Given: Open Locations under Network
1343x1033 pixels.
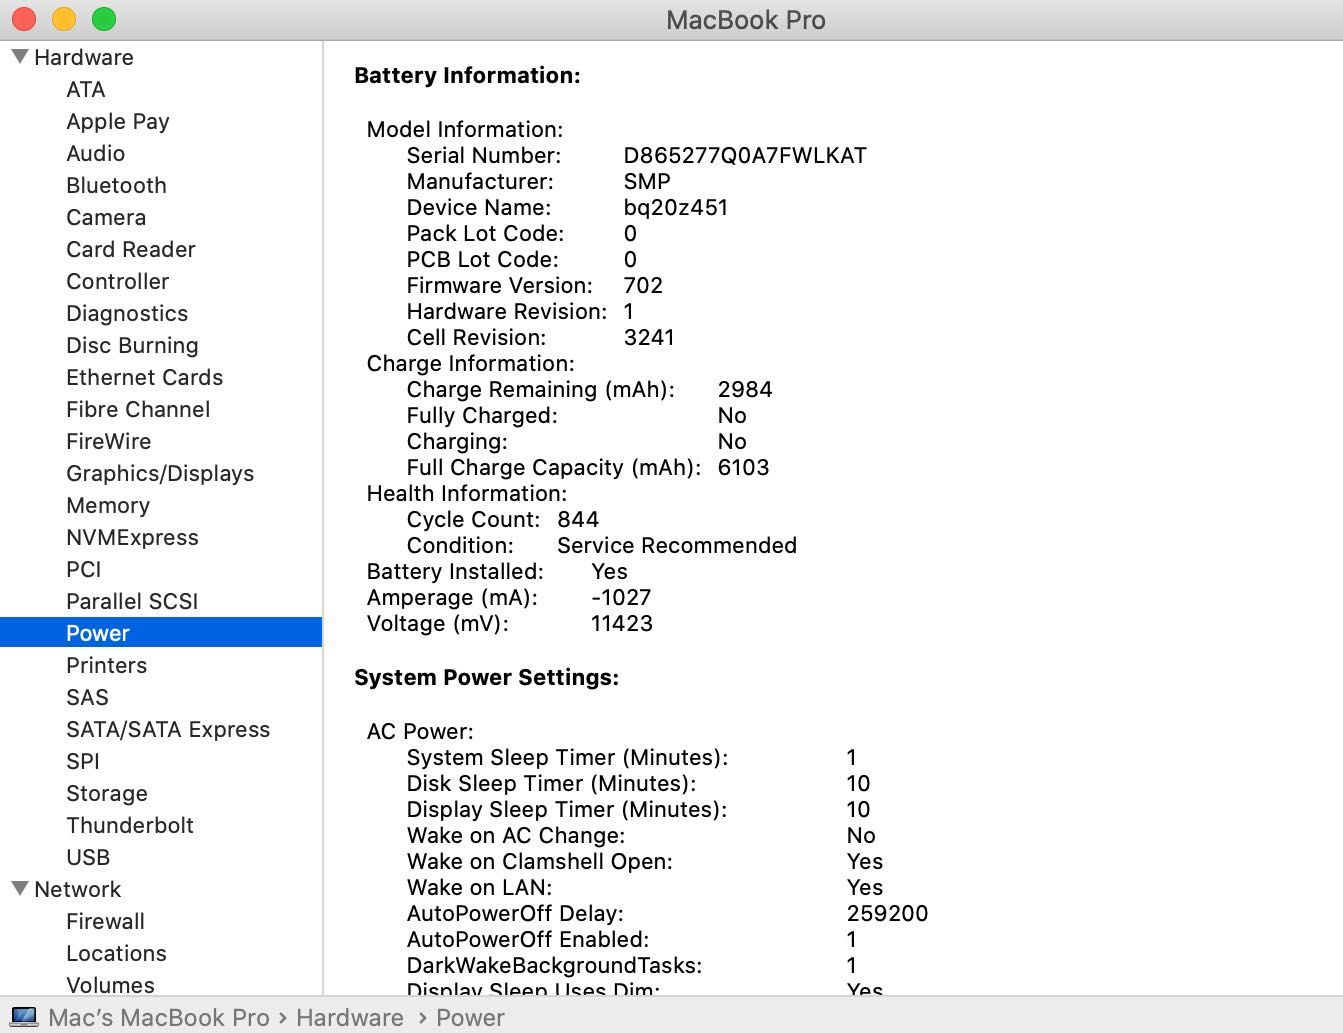Looking at the screenshot, I should click(116, 953).
